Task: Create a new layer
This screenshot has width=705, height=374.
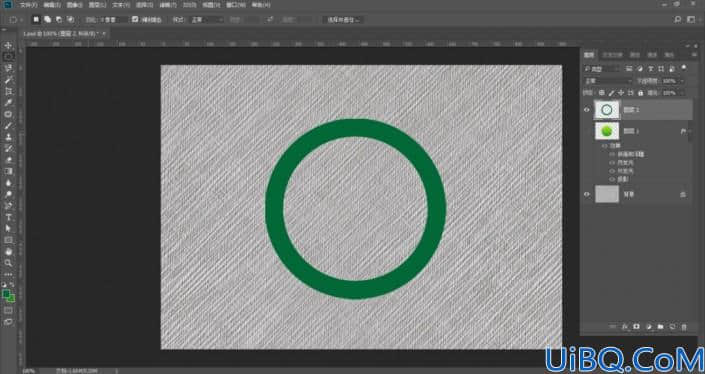Action: point(673,327)
